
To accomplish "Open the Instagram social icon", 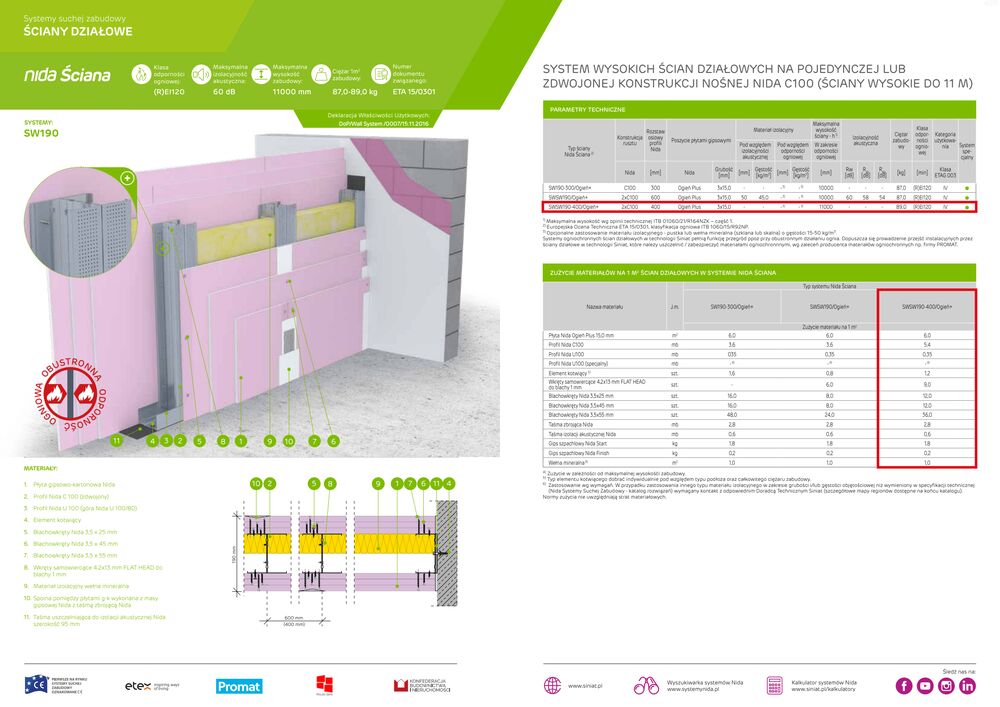I will click(x=946, y=685).
